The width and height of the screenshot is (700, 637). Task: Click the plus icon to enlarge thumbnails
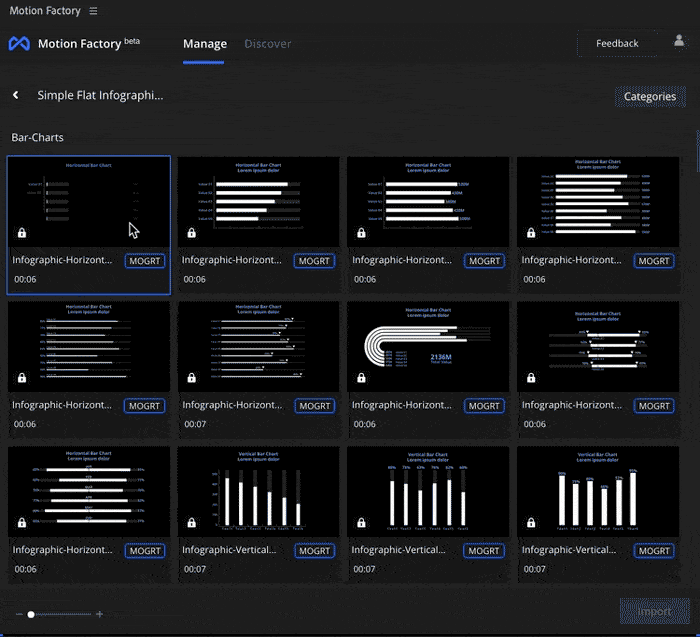(x=99, y=614)
